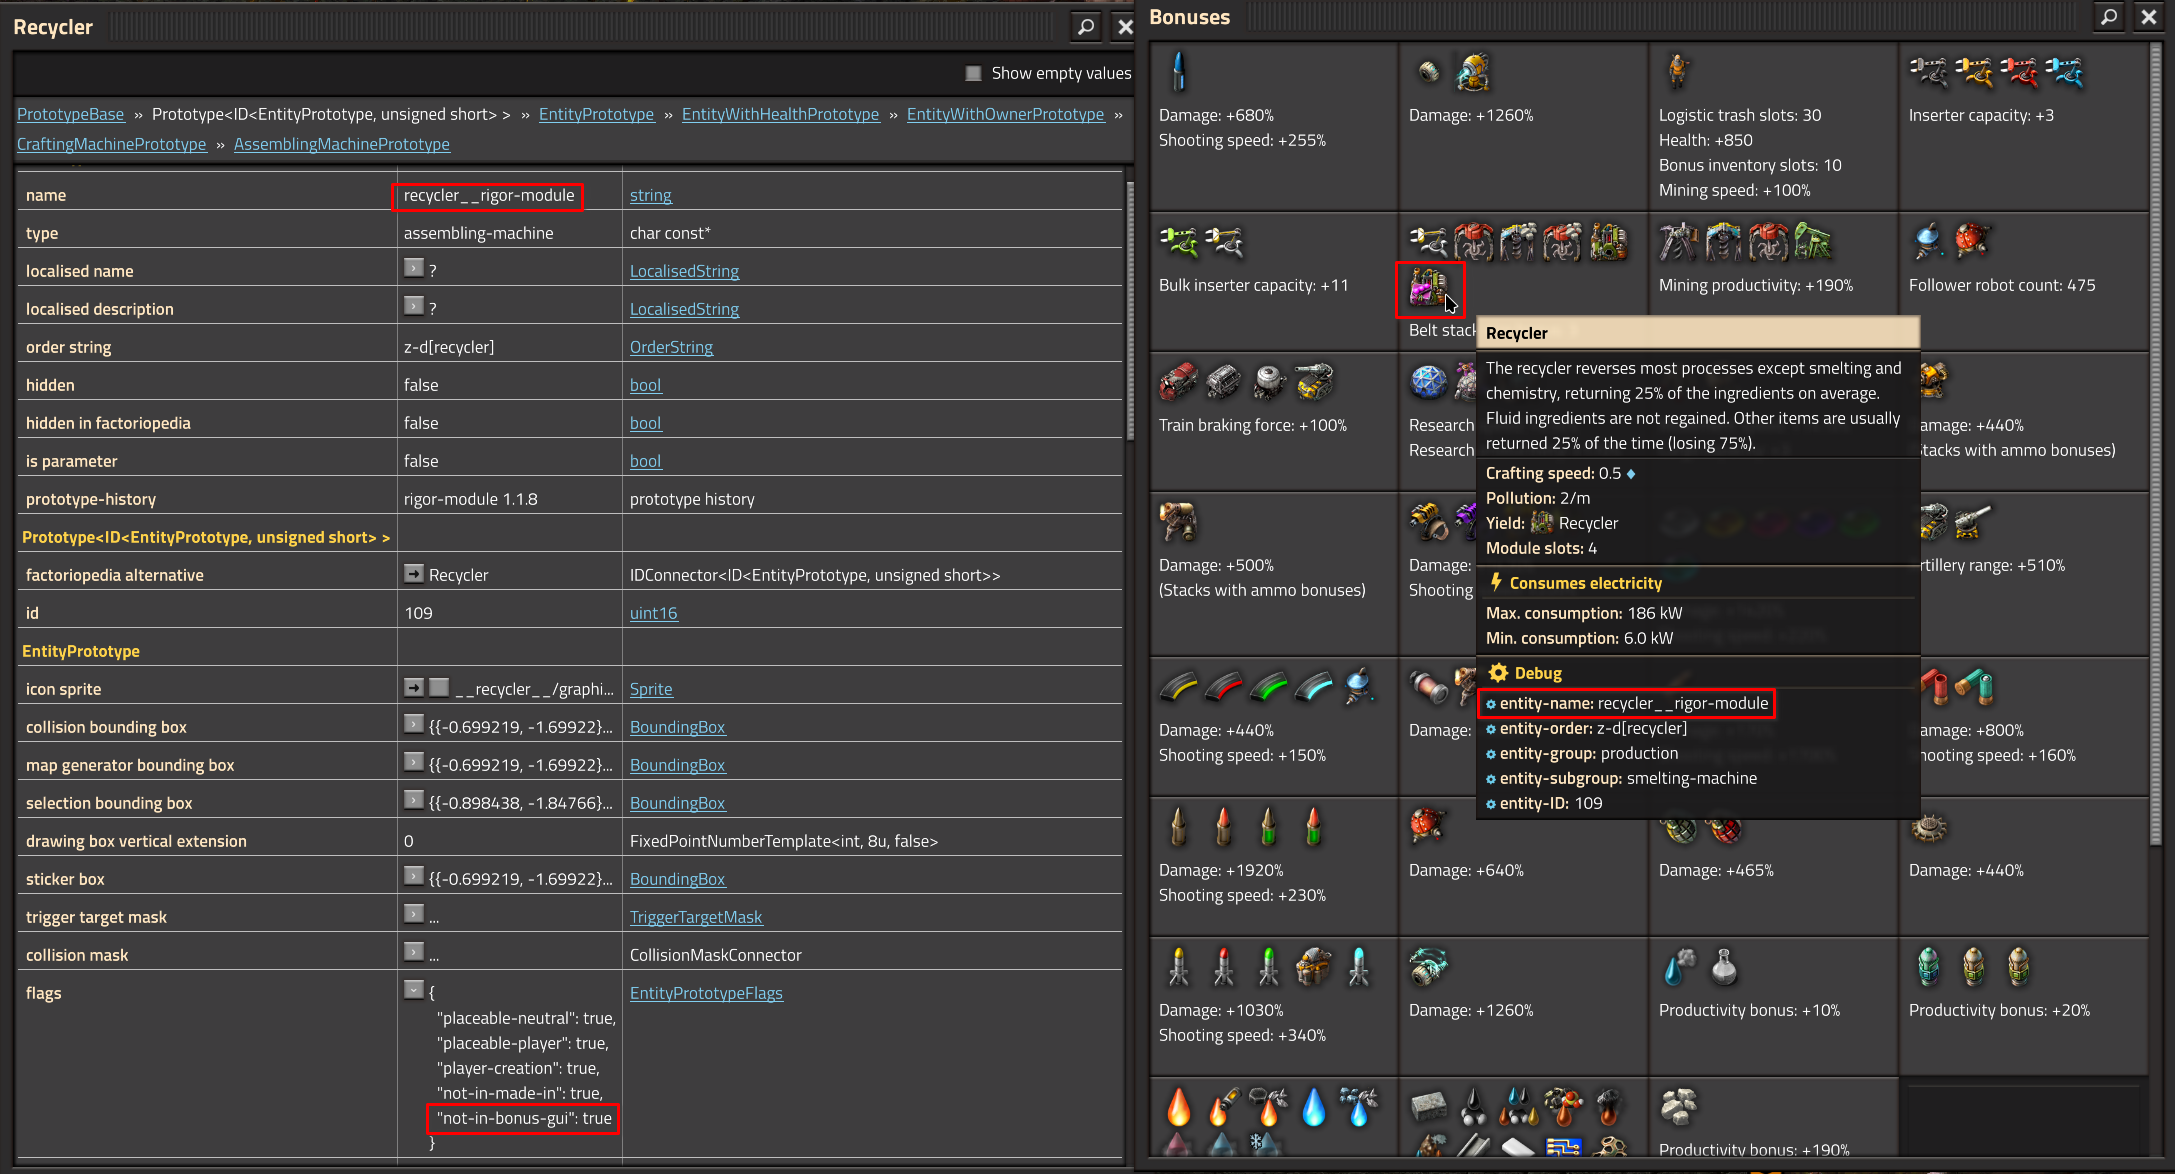Screen dimensions: 2175x1174
Task: Open the CraftingMachinePrototype breadcrumb link
Action: pyautogui.click(x=112, y=144)
